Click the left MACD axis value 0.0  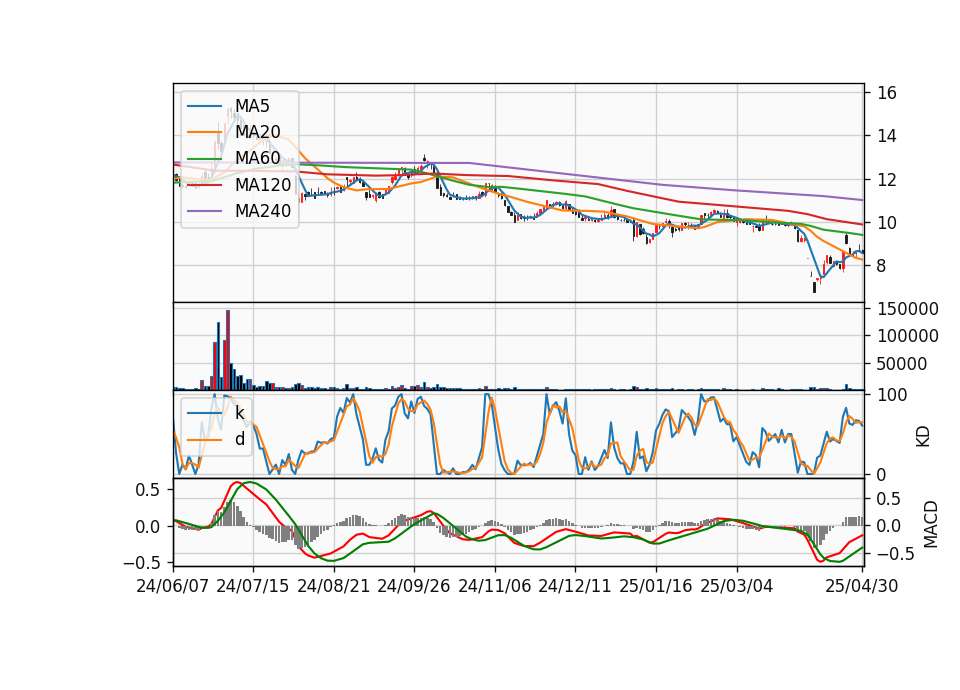(x=146, y=527)
